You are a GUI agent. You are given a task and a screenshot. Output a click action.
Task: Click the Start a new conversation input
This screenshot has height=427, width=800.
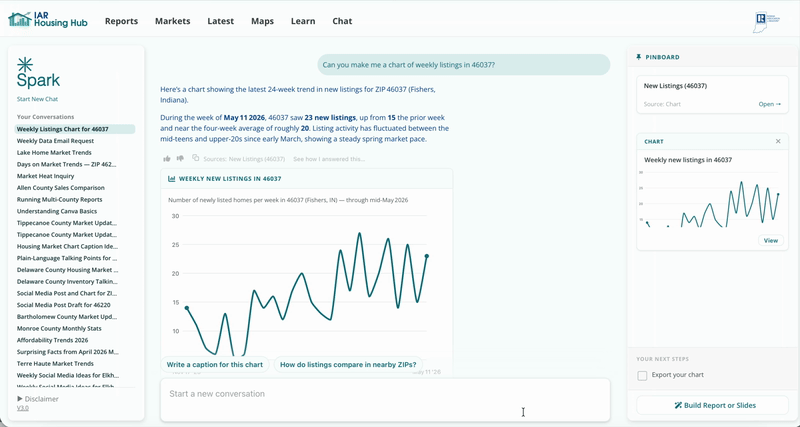(385, 400)
